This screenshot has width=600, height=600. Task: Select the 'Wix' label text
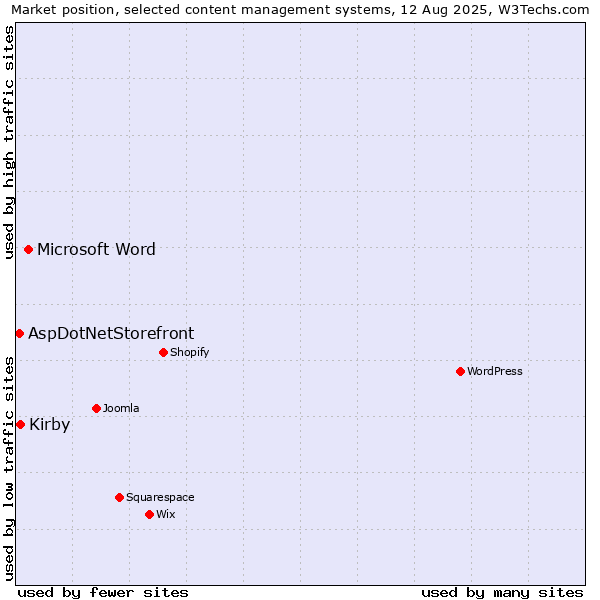(x=166, y=514)
